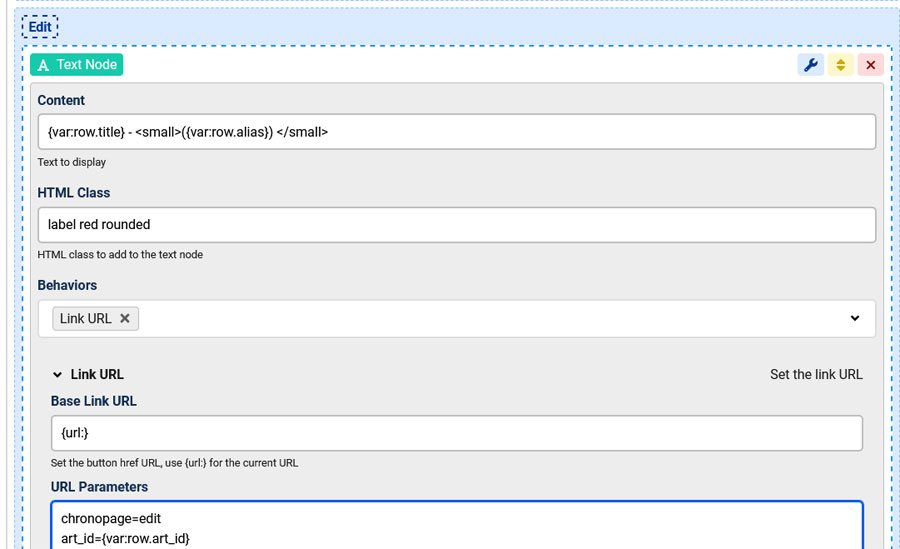Delete Text Node with red X
Screen dimensions: 900x549
[870, 65]
